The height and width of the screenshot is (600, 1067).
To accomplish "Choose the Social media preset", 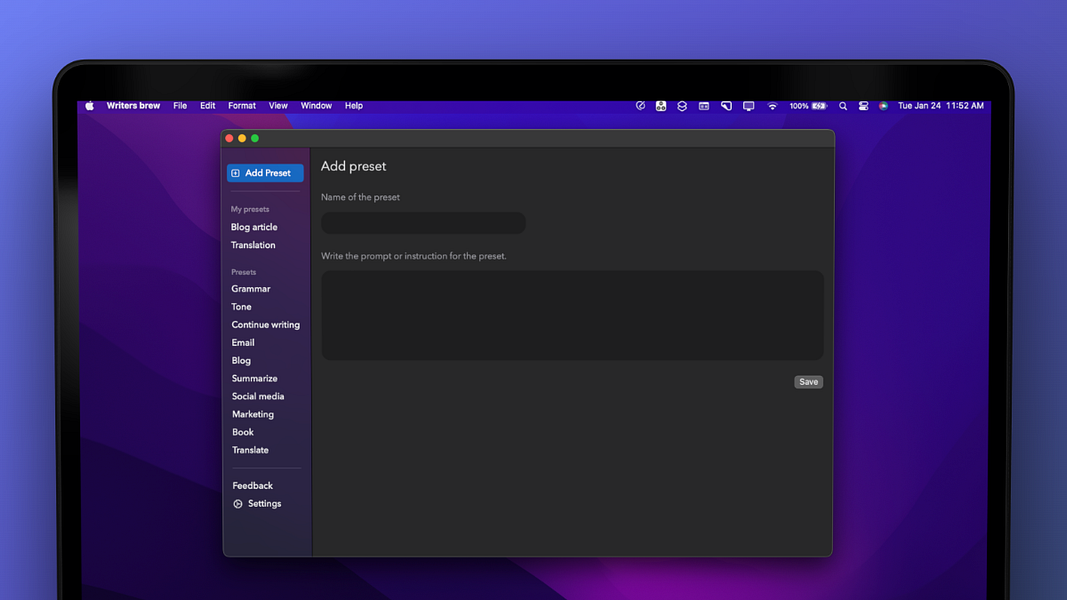I will click(x=258, y=397).
